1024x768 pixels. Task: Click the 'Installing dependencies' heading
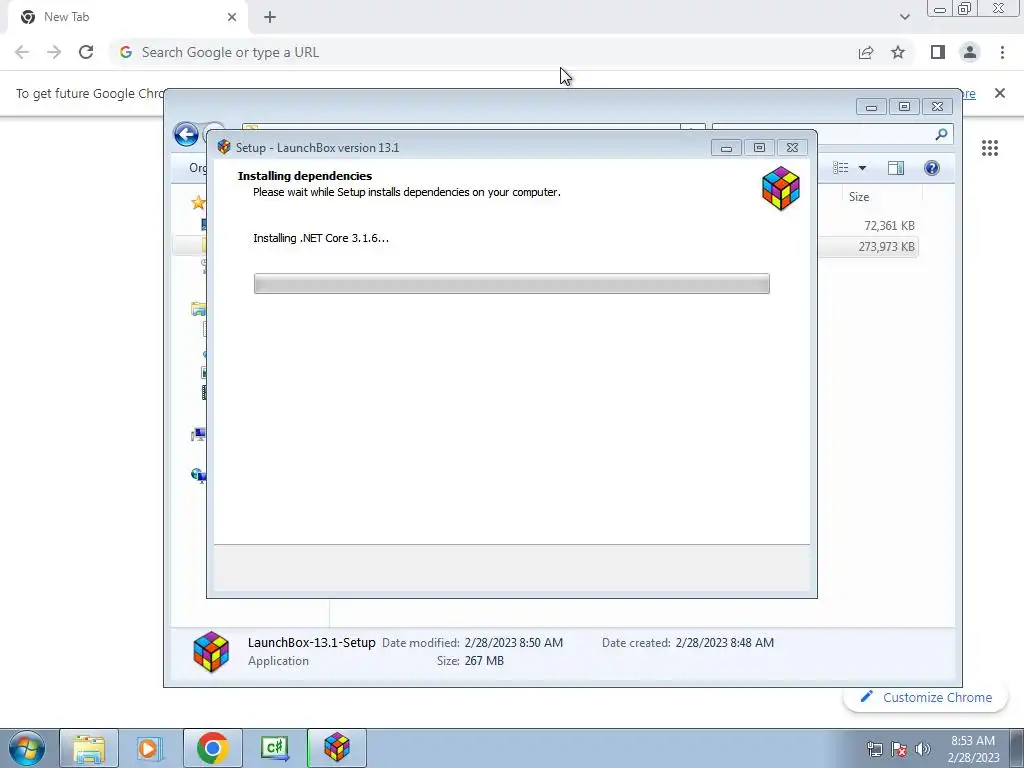coord(305,176)
